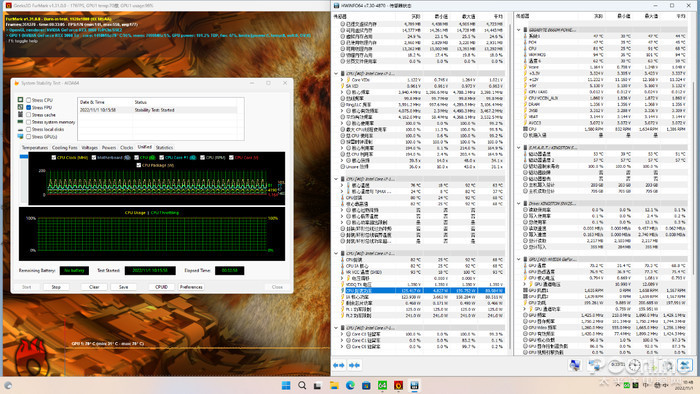Screen dimensions: 700x394
Task: Open File Explorer from the taskbar
Action: 334,385
